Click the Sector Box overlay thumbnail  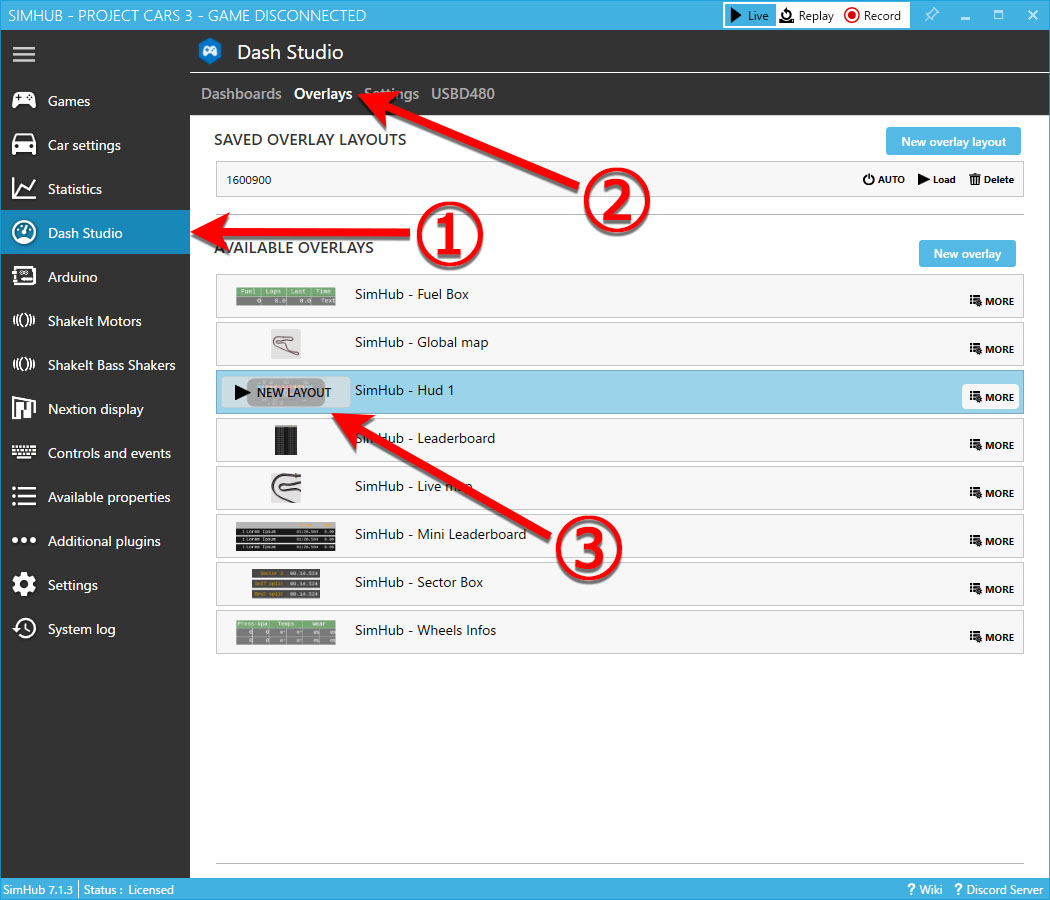pos(285,582)
